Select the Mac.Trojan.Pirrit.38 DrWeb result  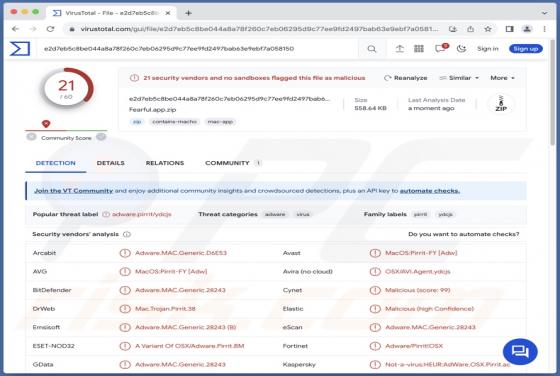point(165,309)
